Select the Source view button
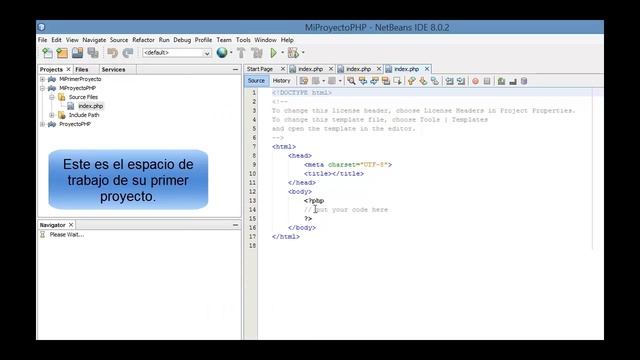Image resolution: width=640 pixels, height=360 pixels. point(256,81)
